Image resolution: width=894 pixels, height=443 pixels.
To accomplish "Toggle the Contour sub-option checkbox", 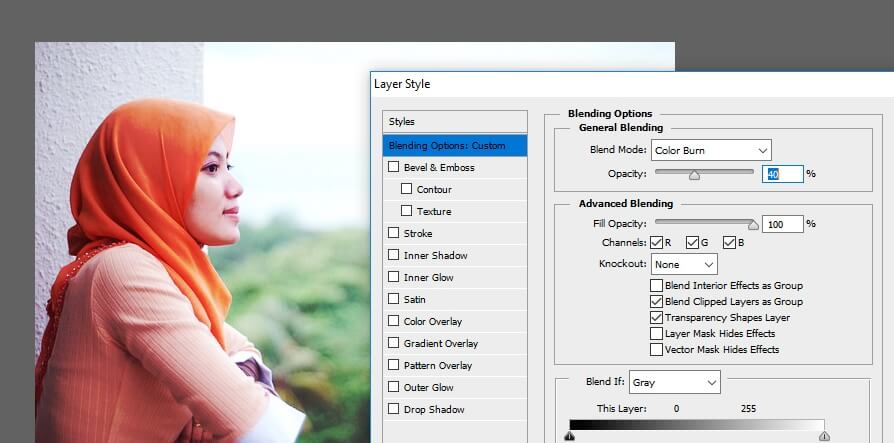I will tap(407, 190).
